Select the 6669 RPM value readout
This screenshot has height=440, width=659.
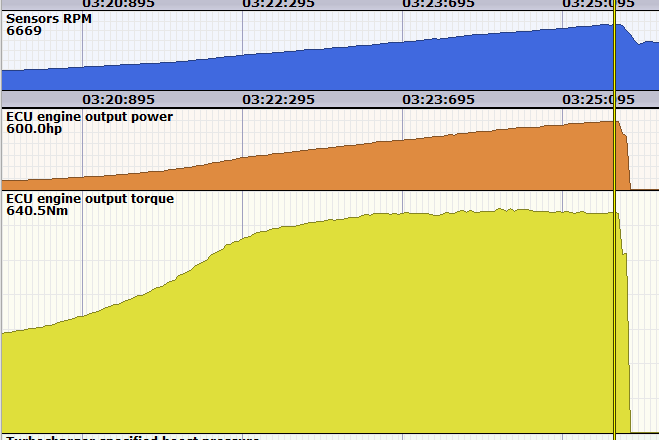[23, 31]
